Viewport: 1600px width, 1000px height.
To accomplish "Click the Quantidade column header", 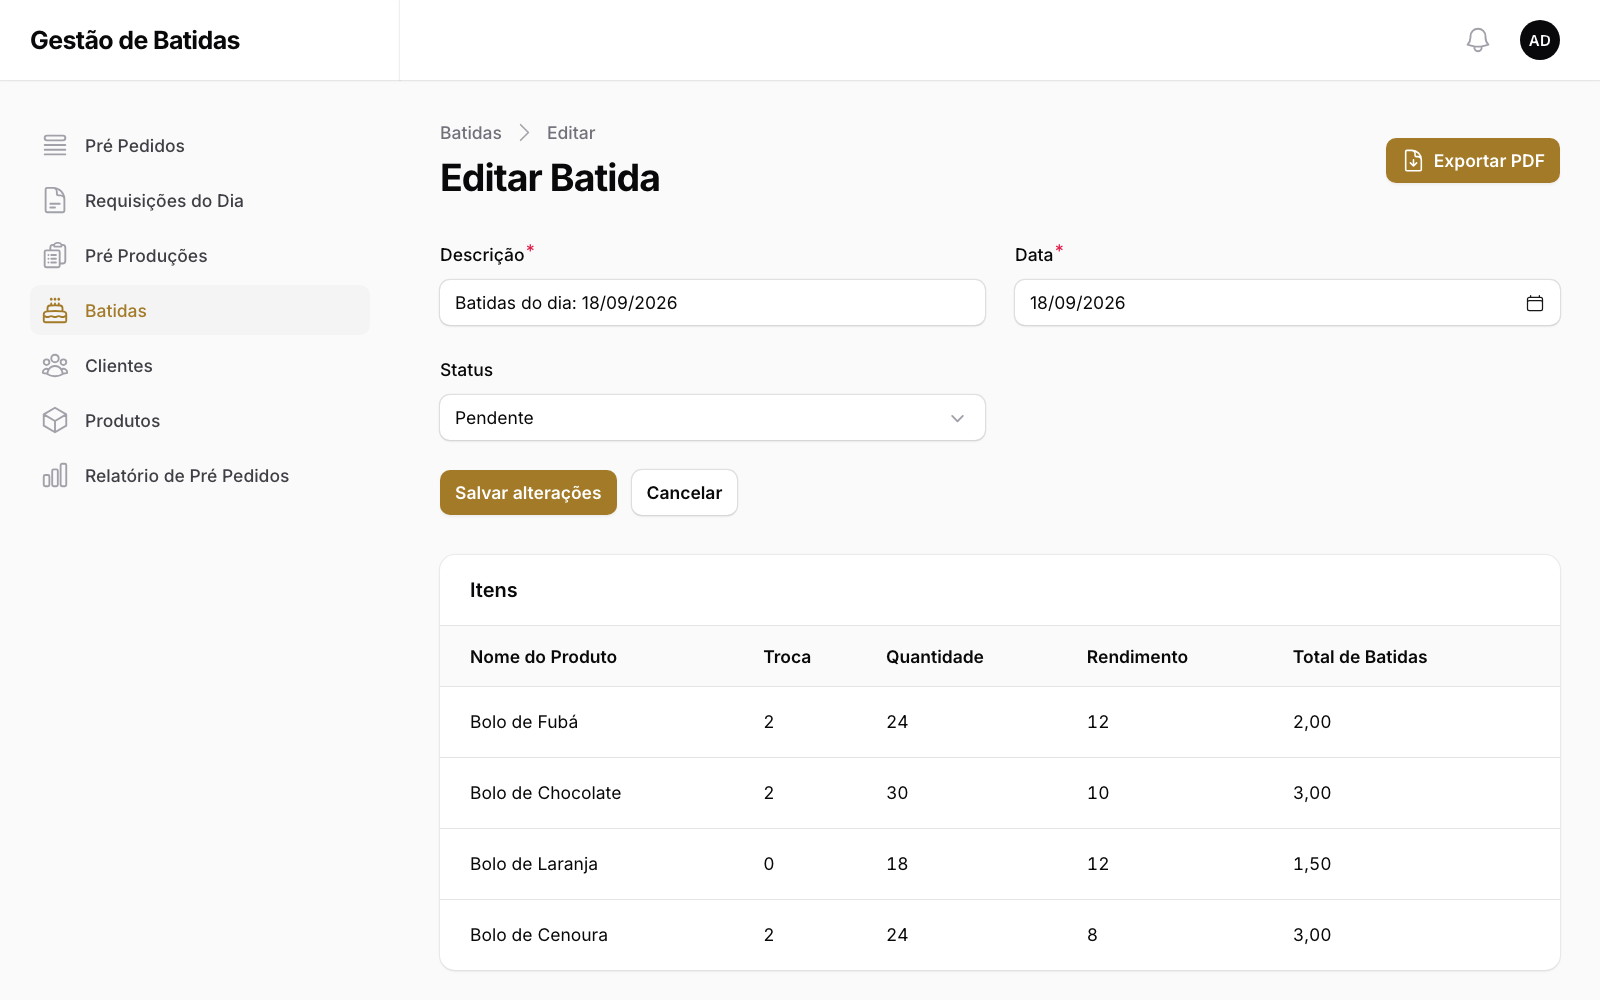I will (935, 657).
